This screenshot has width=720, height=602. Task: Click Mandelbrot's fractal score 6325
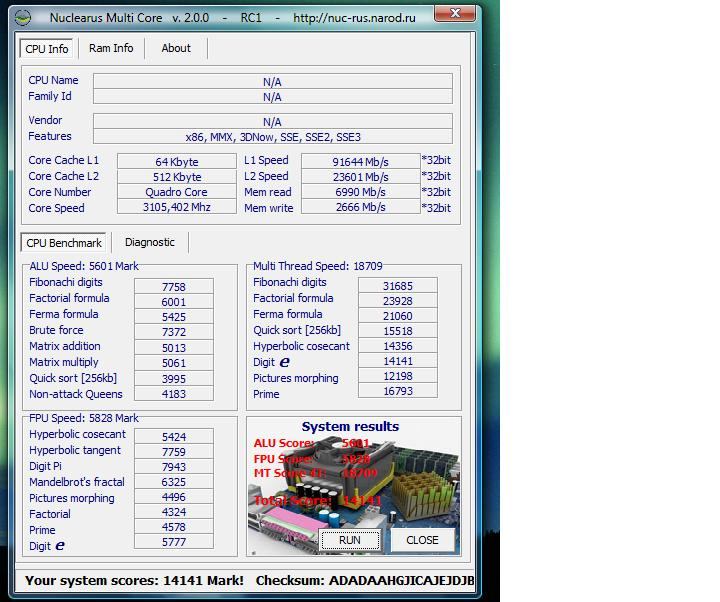click(174, 482)
